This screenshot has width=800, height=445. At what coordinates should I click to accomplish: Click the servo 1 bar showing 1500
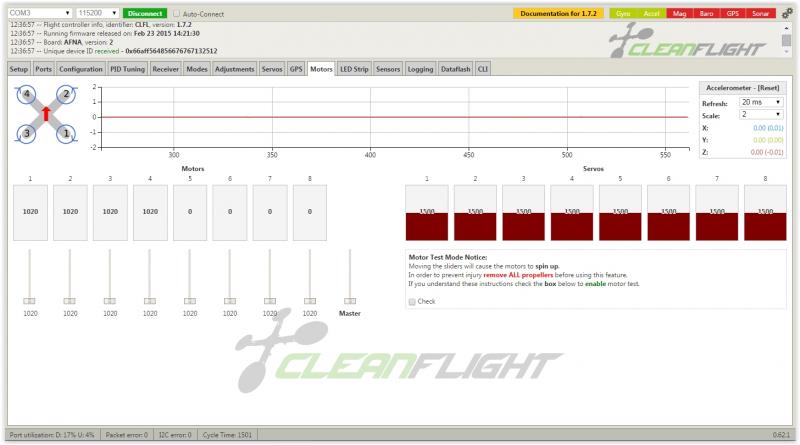[x=427, y=212]
